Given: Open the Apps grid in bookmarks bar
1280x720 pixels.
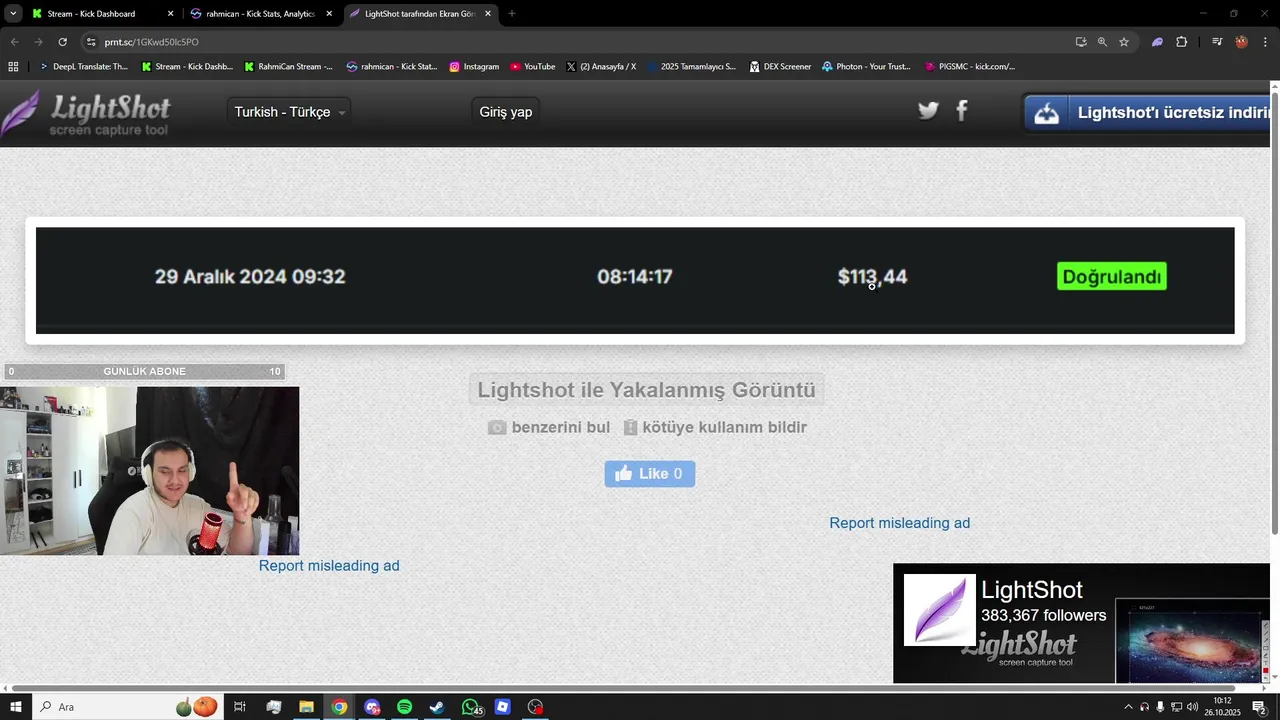Looking at the screenshot, I should pos(13,67).
